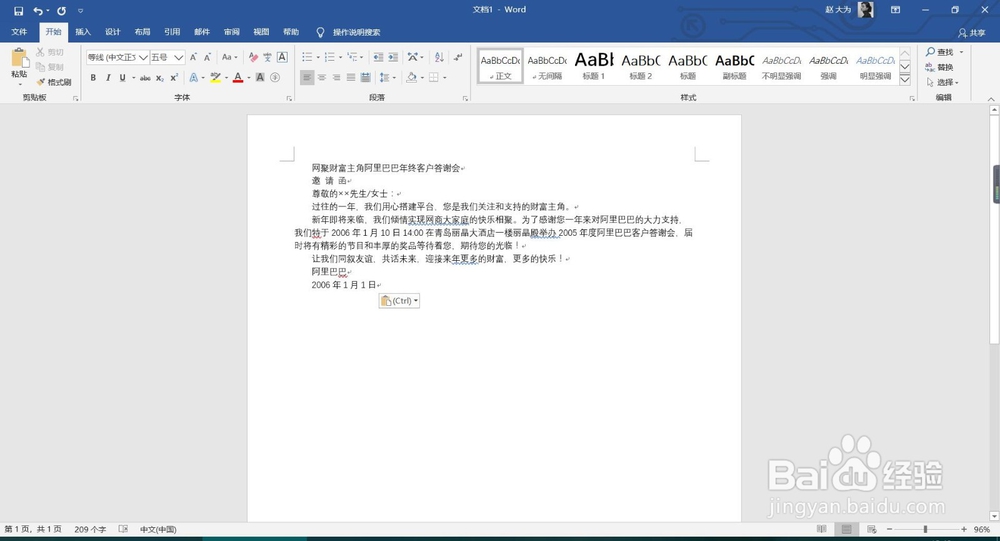Viewport: 1000px width, 541px height.
Task: Insert enclosed character (circled) icon
Action: click(275, 78)
